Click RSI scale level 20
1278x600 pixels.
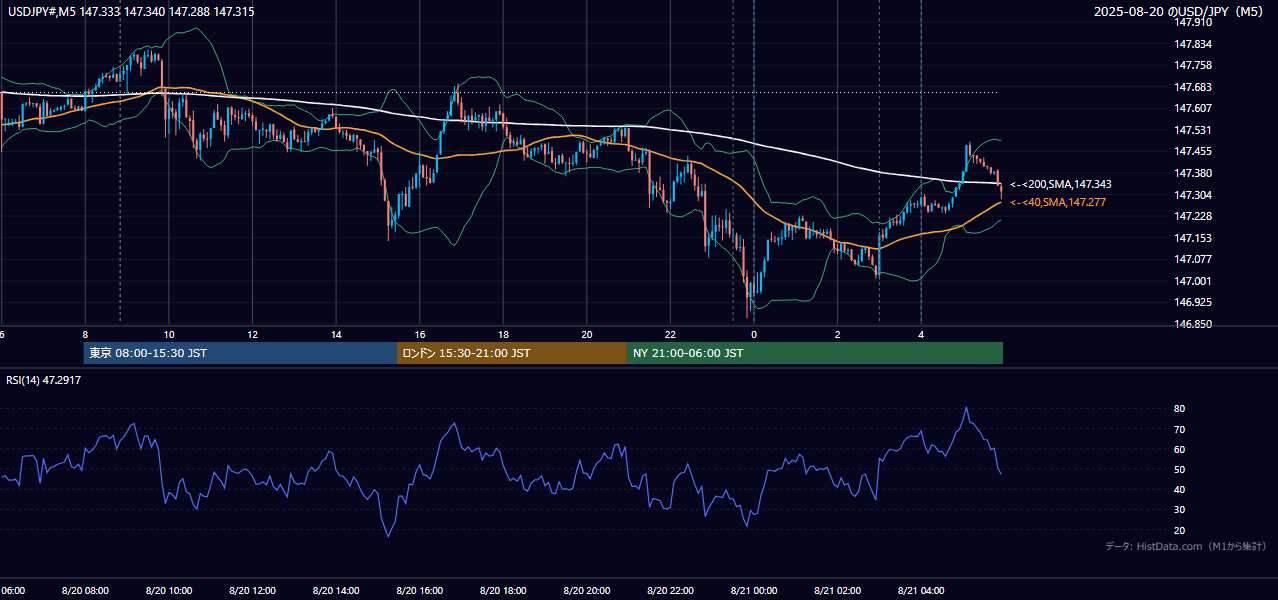(x=1180, y=530)
